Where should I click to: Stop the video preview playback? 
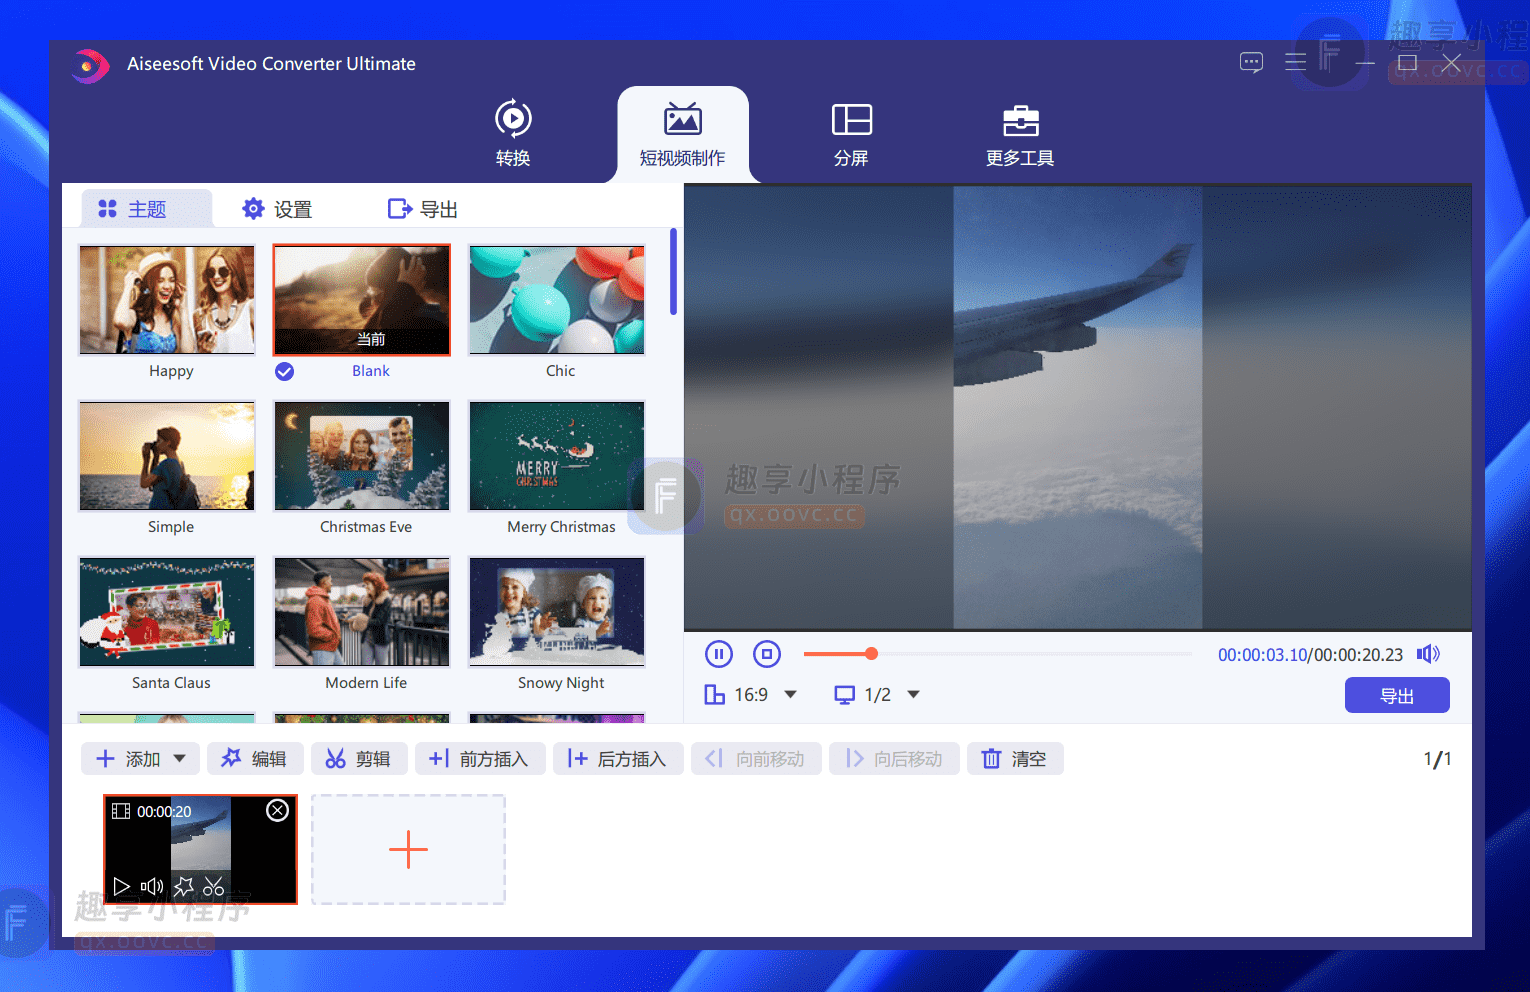pos(767,654)
